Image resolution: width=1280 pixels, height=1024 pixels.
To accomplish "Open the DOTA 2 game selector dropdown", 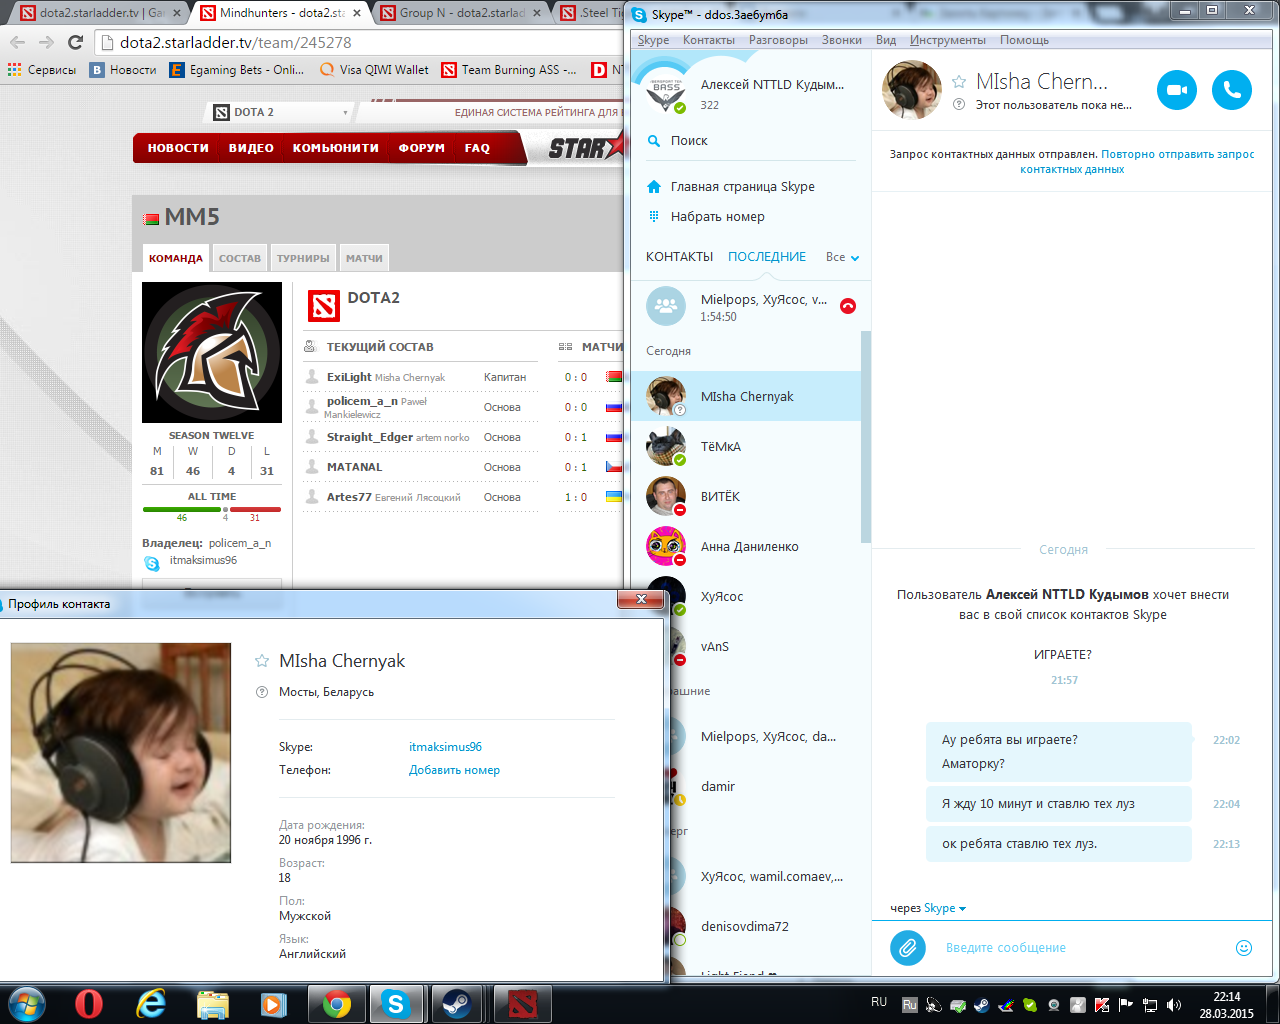I will coord(282,112).
